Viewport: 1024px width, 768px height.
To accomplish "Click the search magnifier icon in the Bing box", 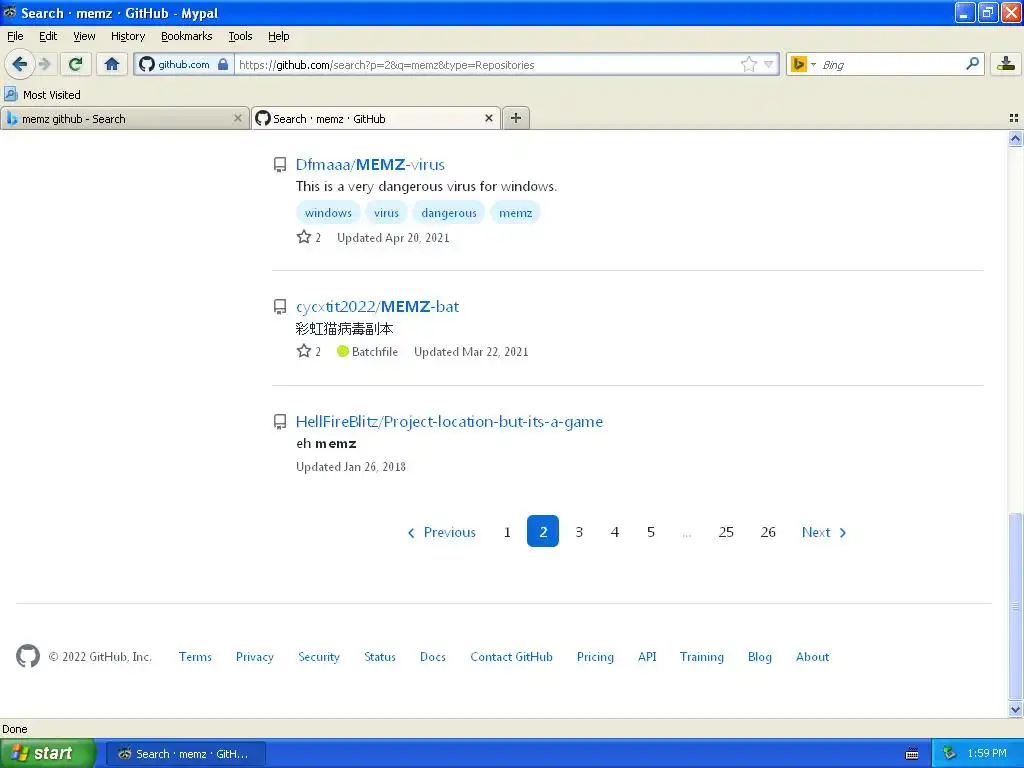I will [x=972, y=64].
